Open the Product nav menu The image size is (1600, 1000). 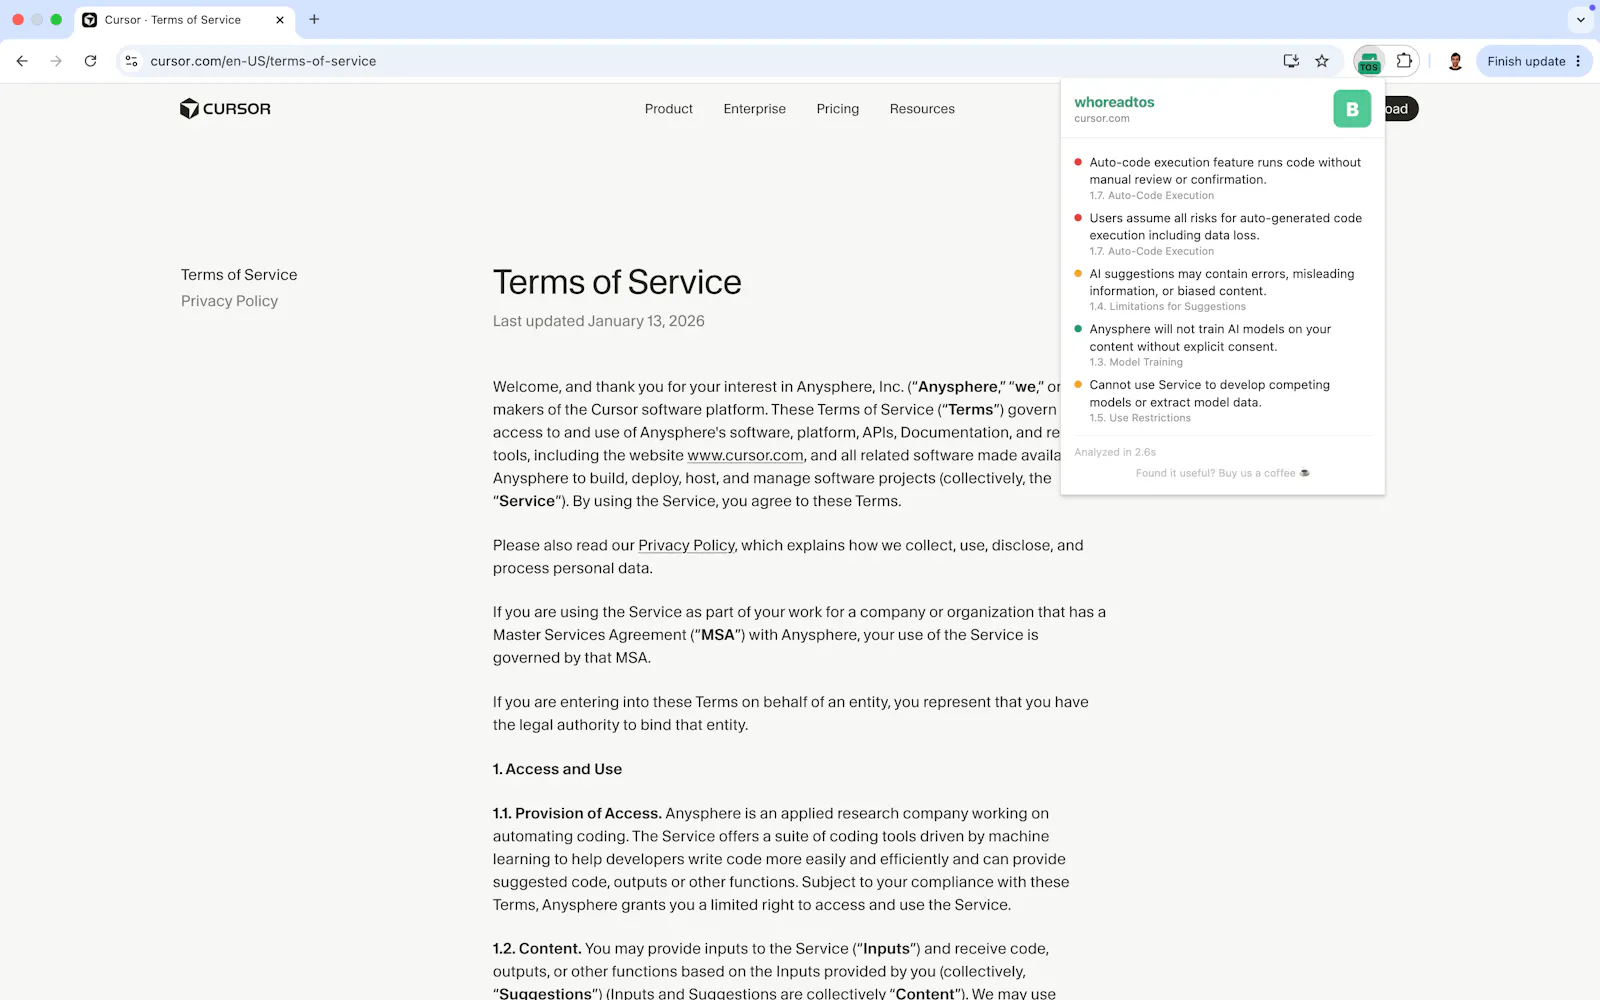tap(668, 109)
